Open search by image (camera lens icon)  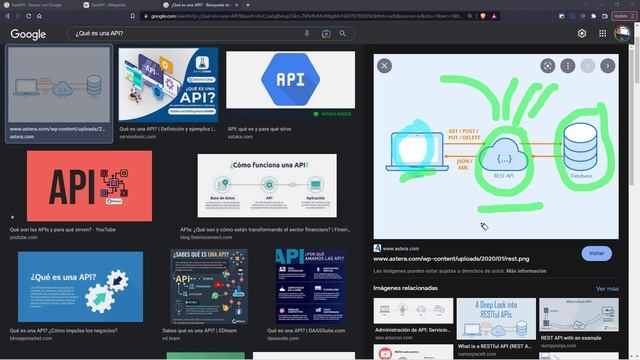coord(326,34)
